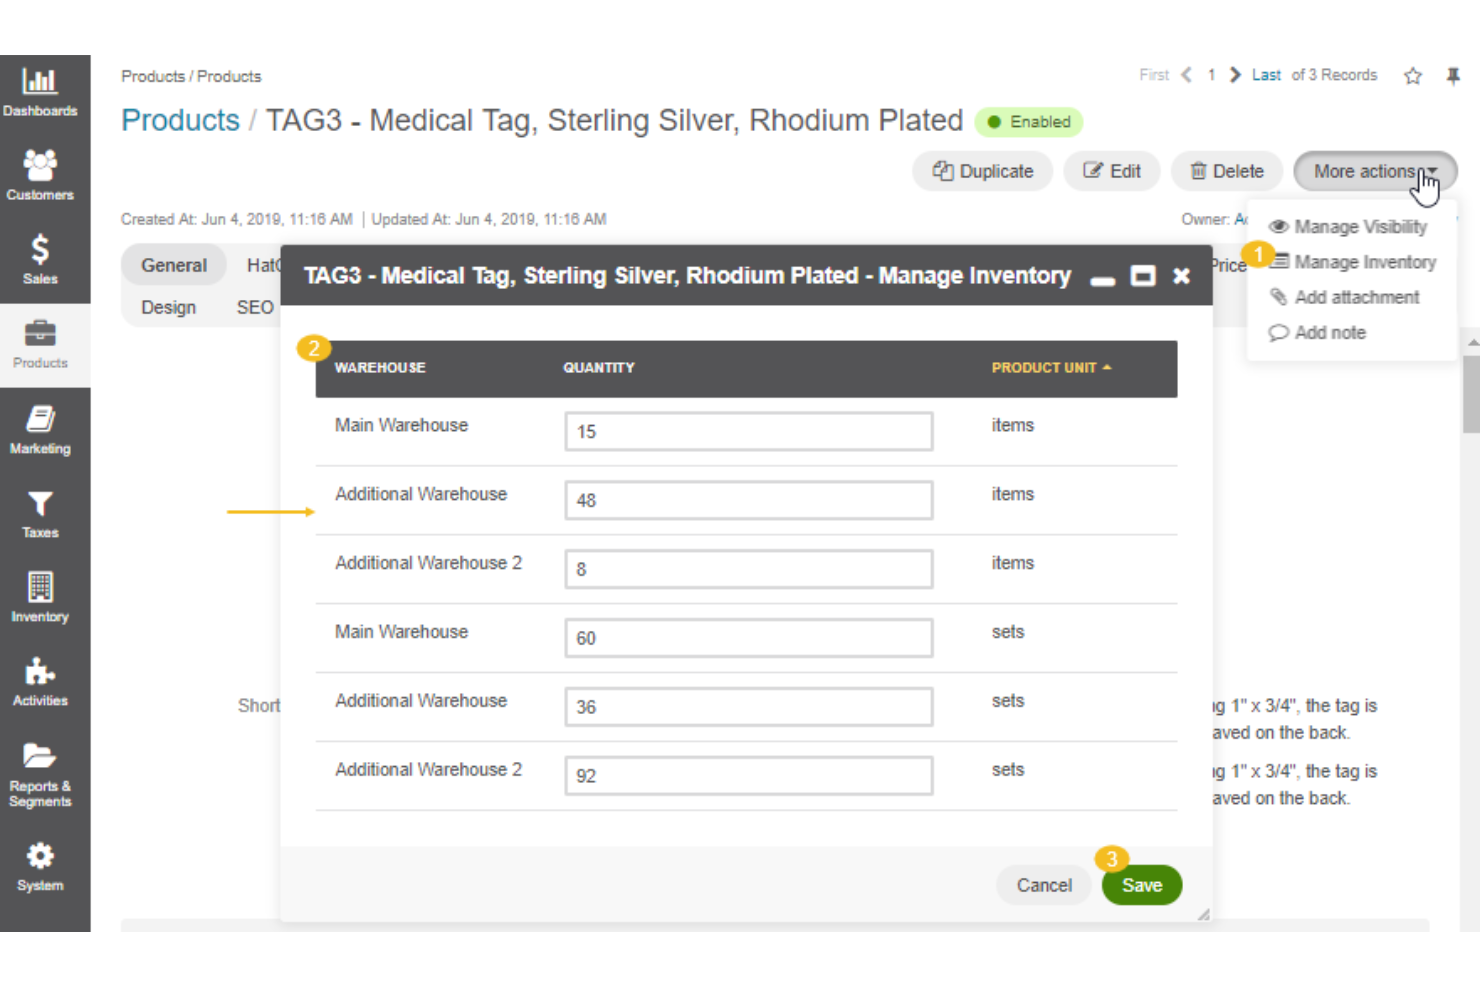Open Reports & Segments folder icon

pyautogui.click(x=40, y=755)
